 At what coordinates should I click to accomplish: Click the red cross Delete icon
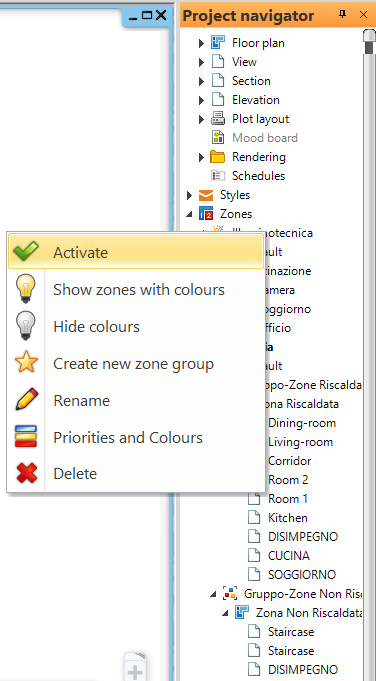pyautogui.click(x=26, y=473)
